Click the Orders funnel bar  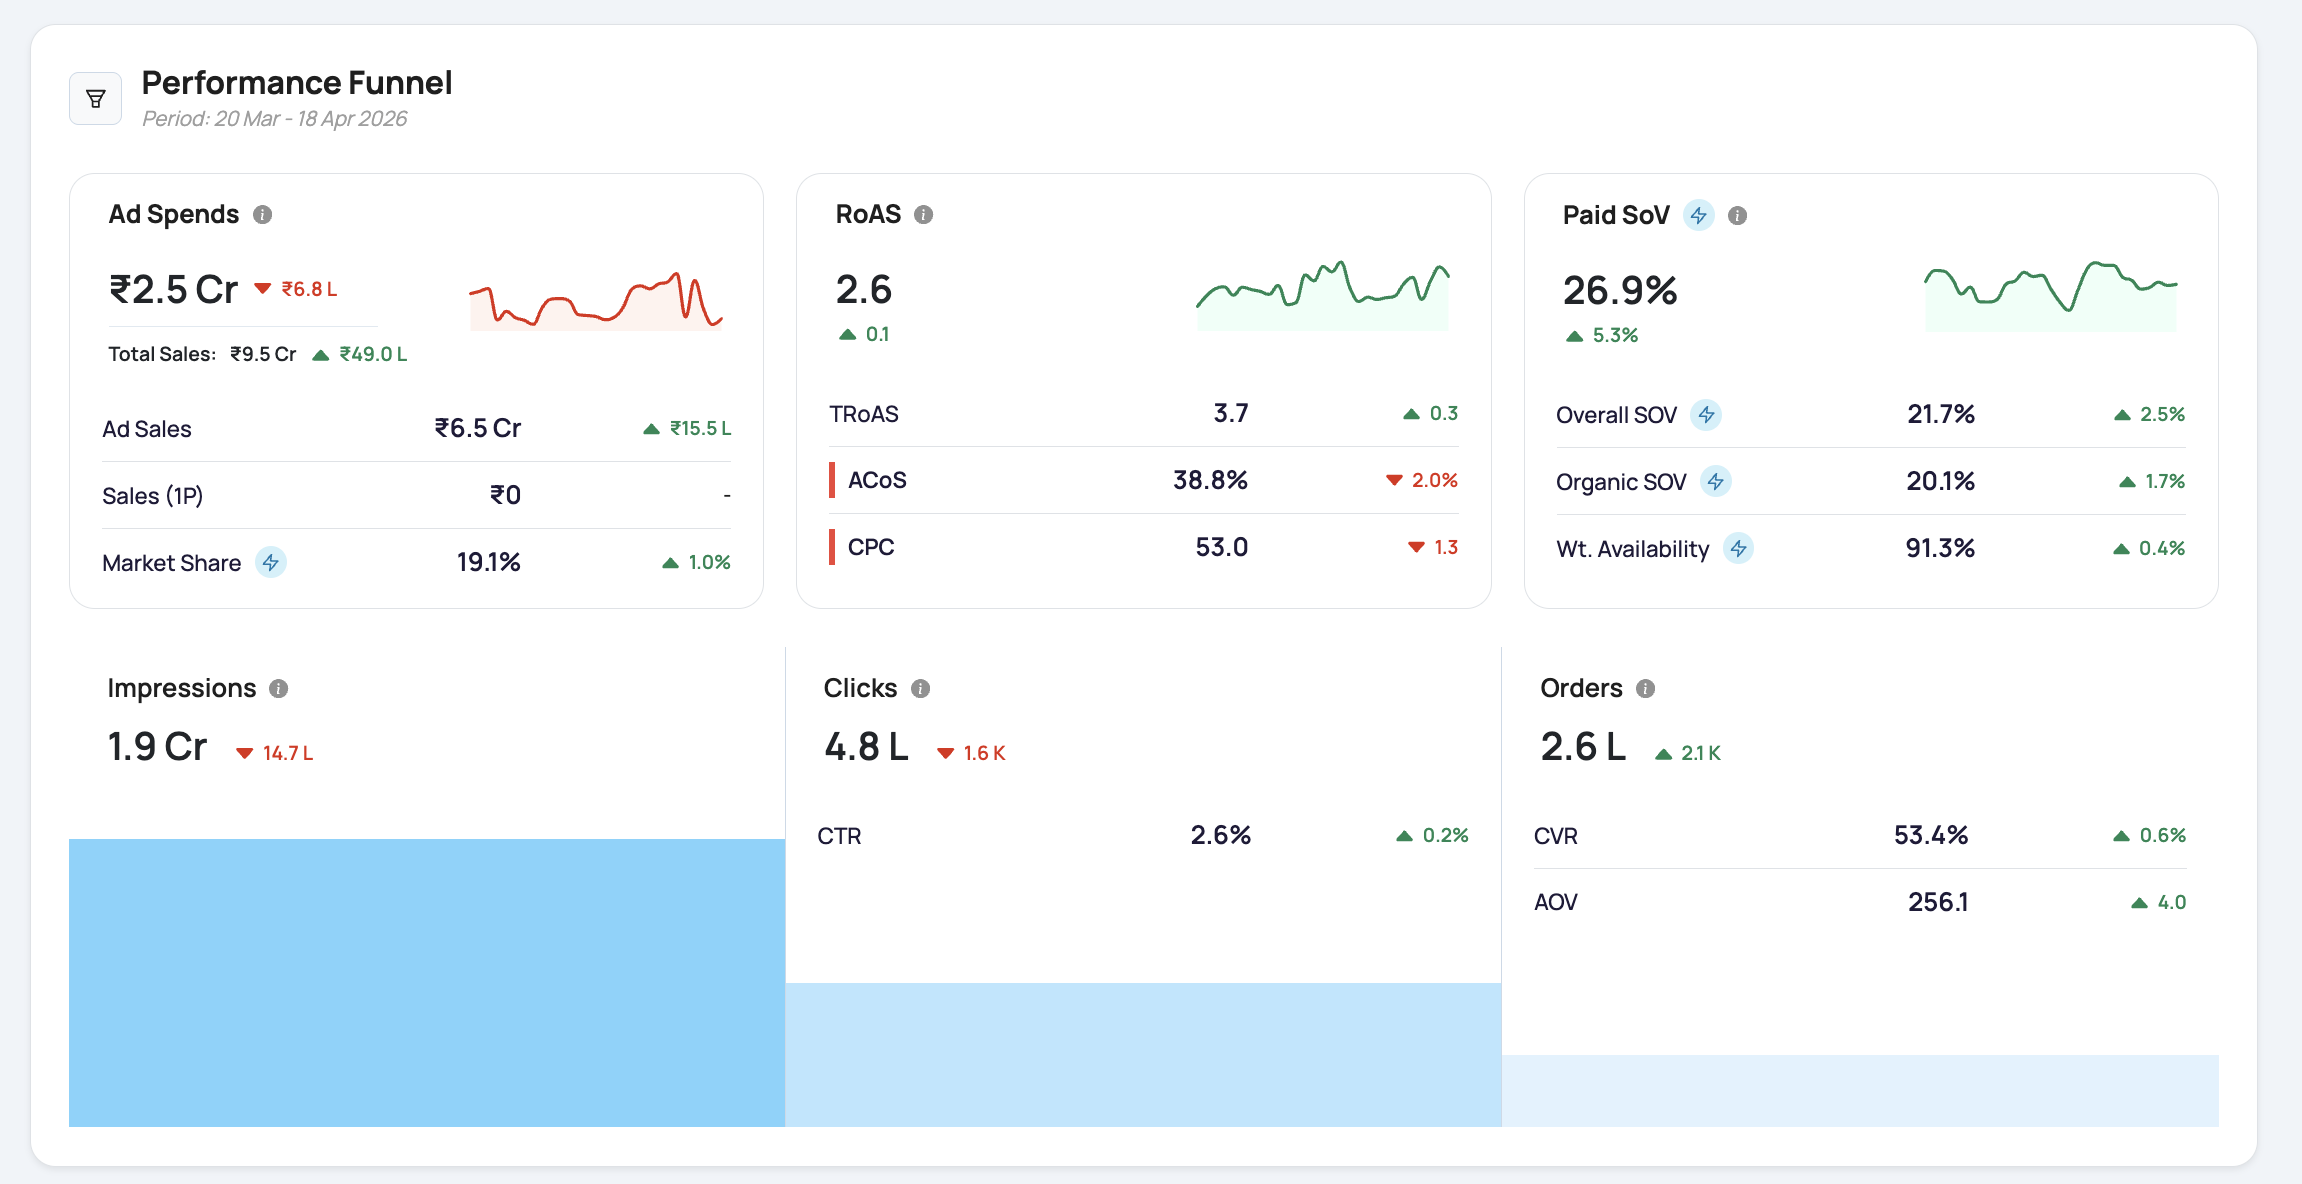coord(1860,1091)
